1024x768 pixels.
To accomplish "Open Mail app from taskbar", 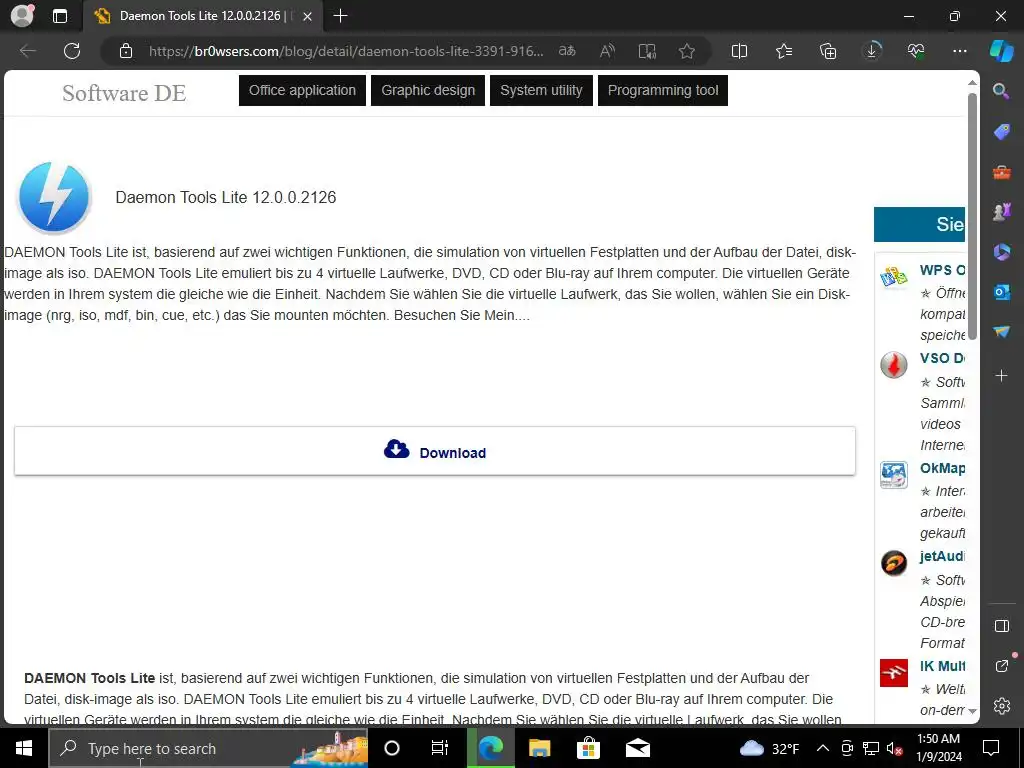I will [x=637, y=748].
